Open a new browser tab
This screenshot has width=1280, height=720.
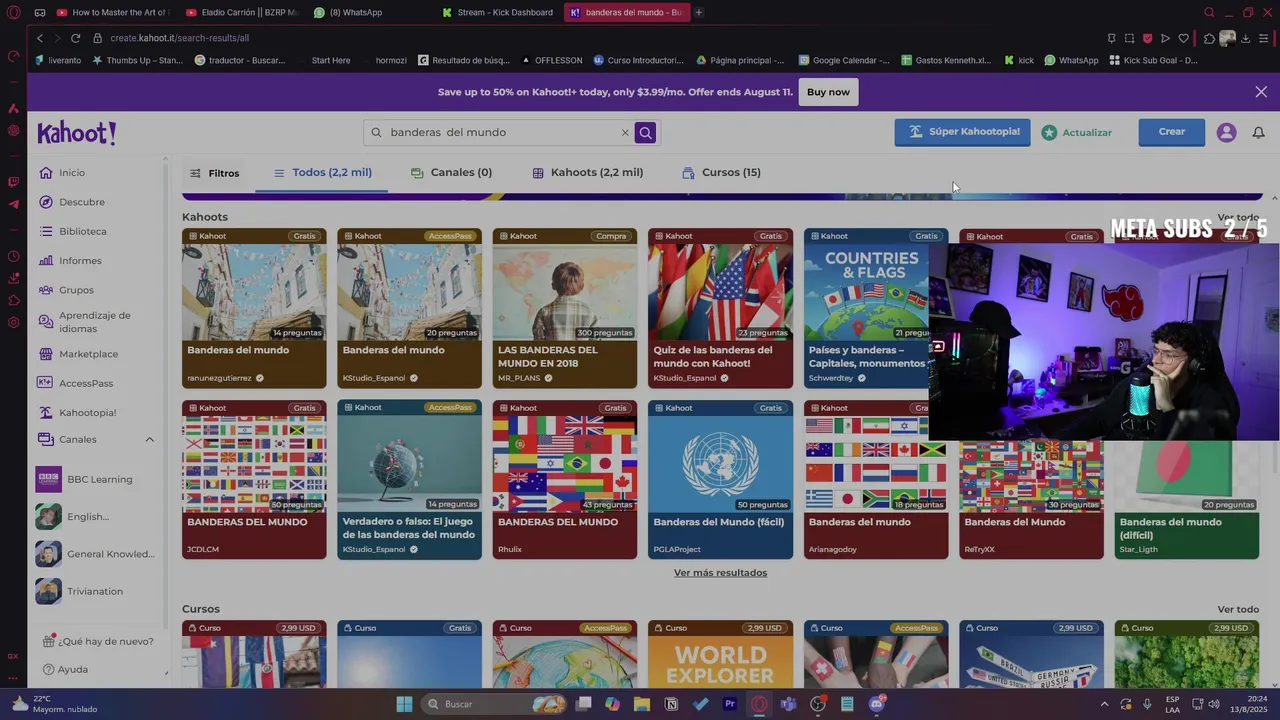point(699,12)
